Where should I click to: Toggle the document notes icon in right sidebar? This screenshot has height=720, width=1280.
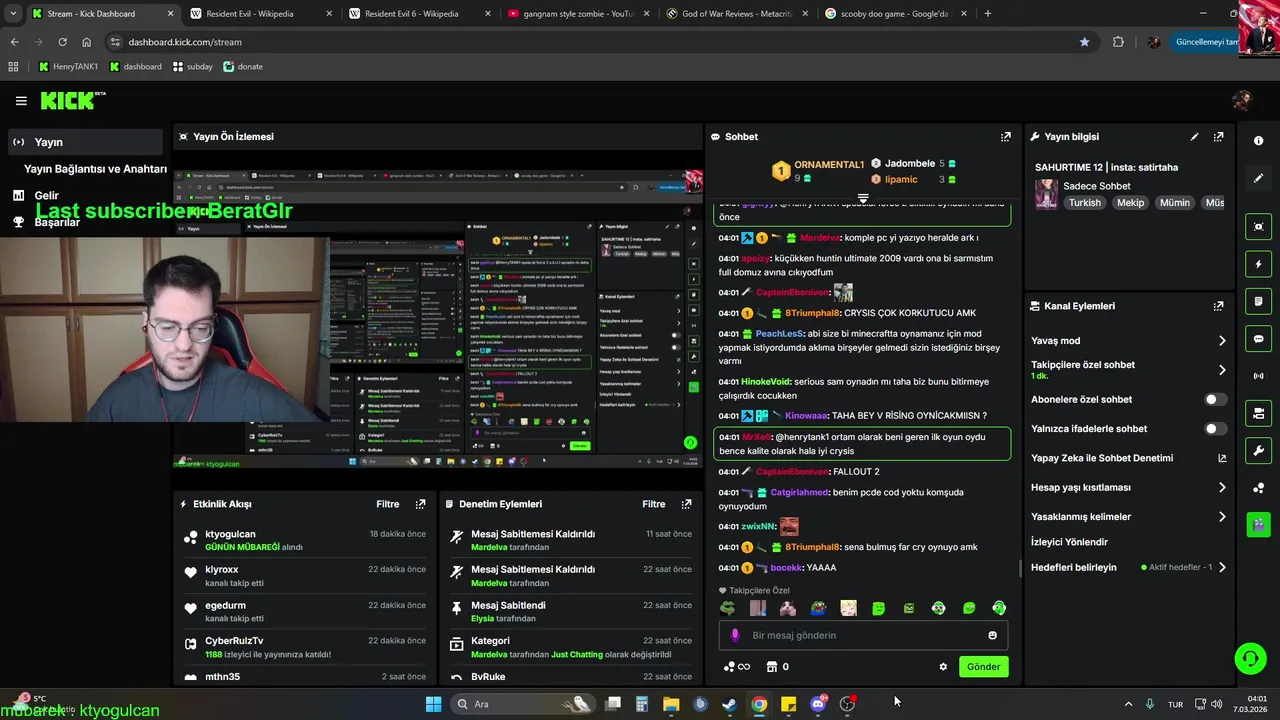[1258, 301]
